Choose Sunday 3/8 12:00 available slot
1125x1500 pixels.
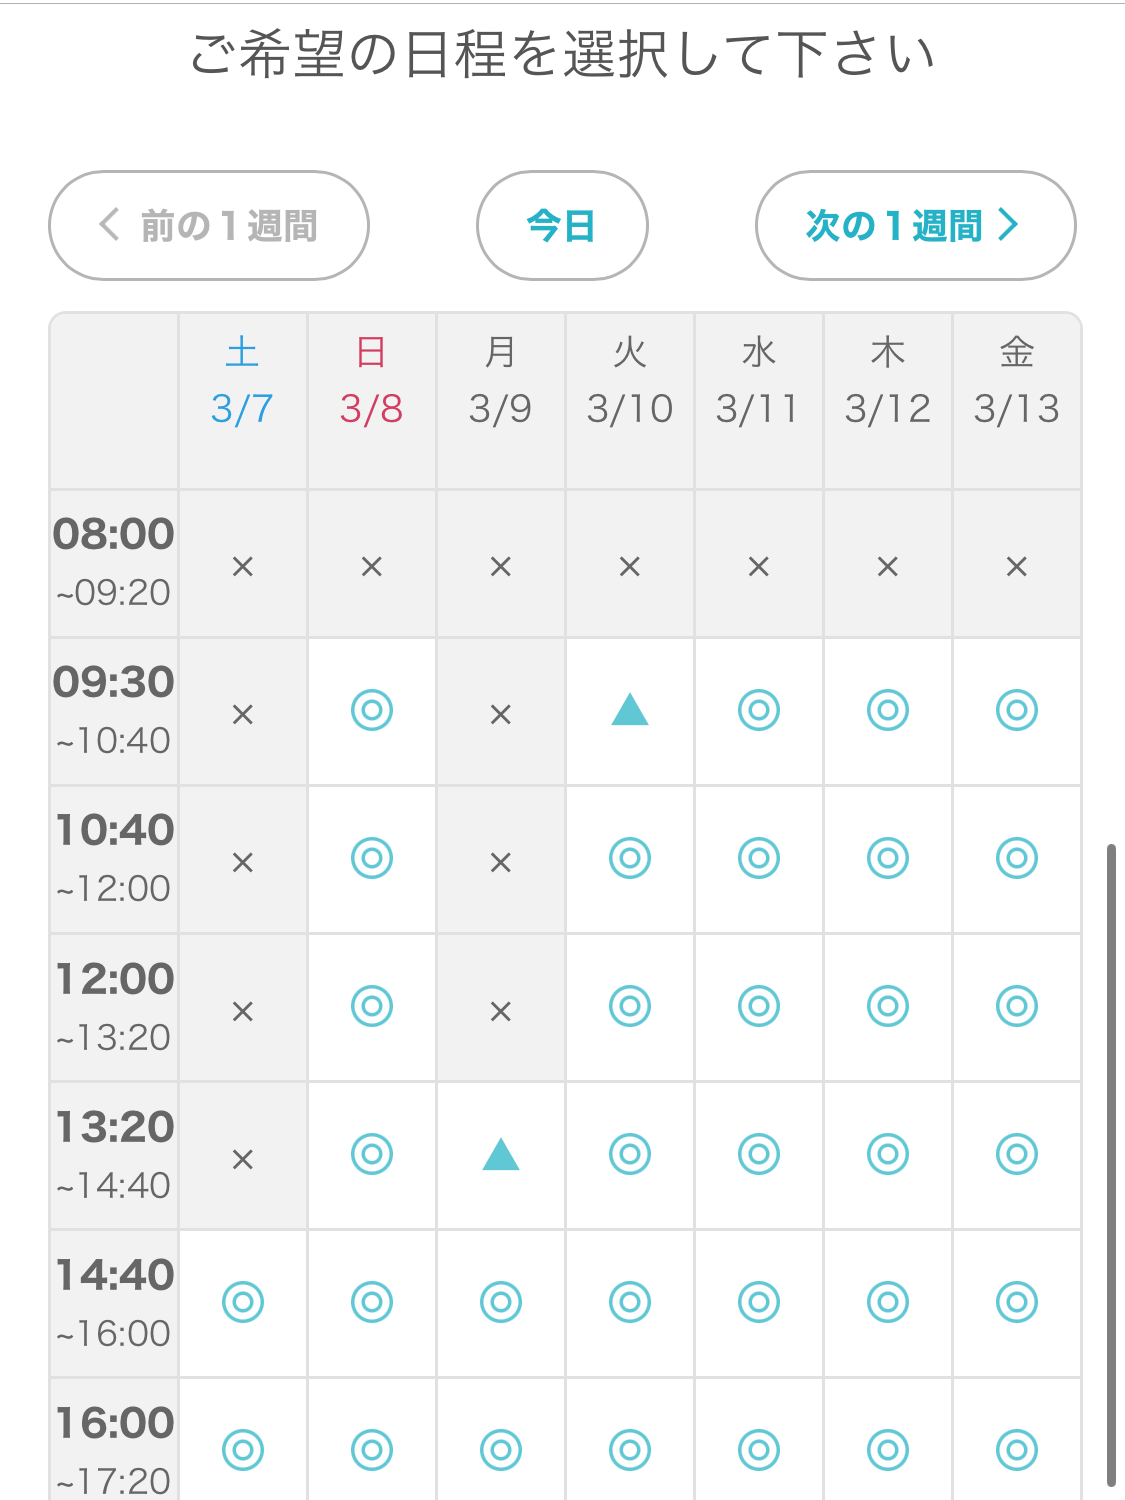click(x=372, y=1006)
